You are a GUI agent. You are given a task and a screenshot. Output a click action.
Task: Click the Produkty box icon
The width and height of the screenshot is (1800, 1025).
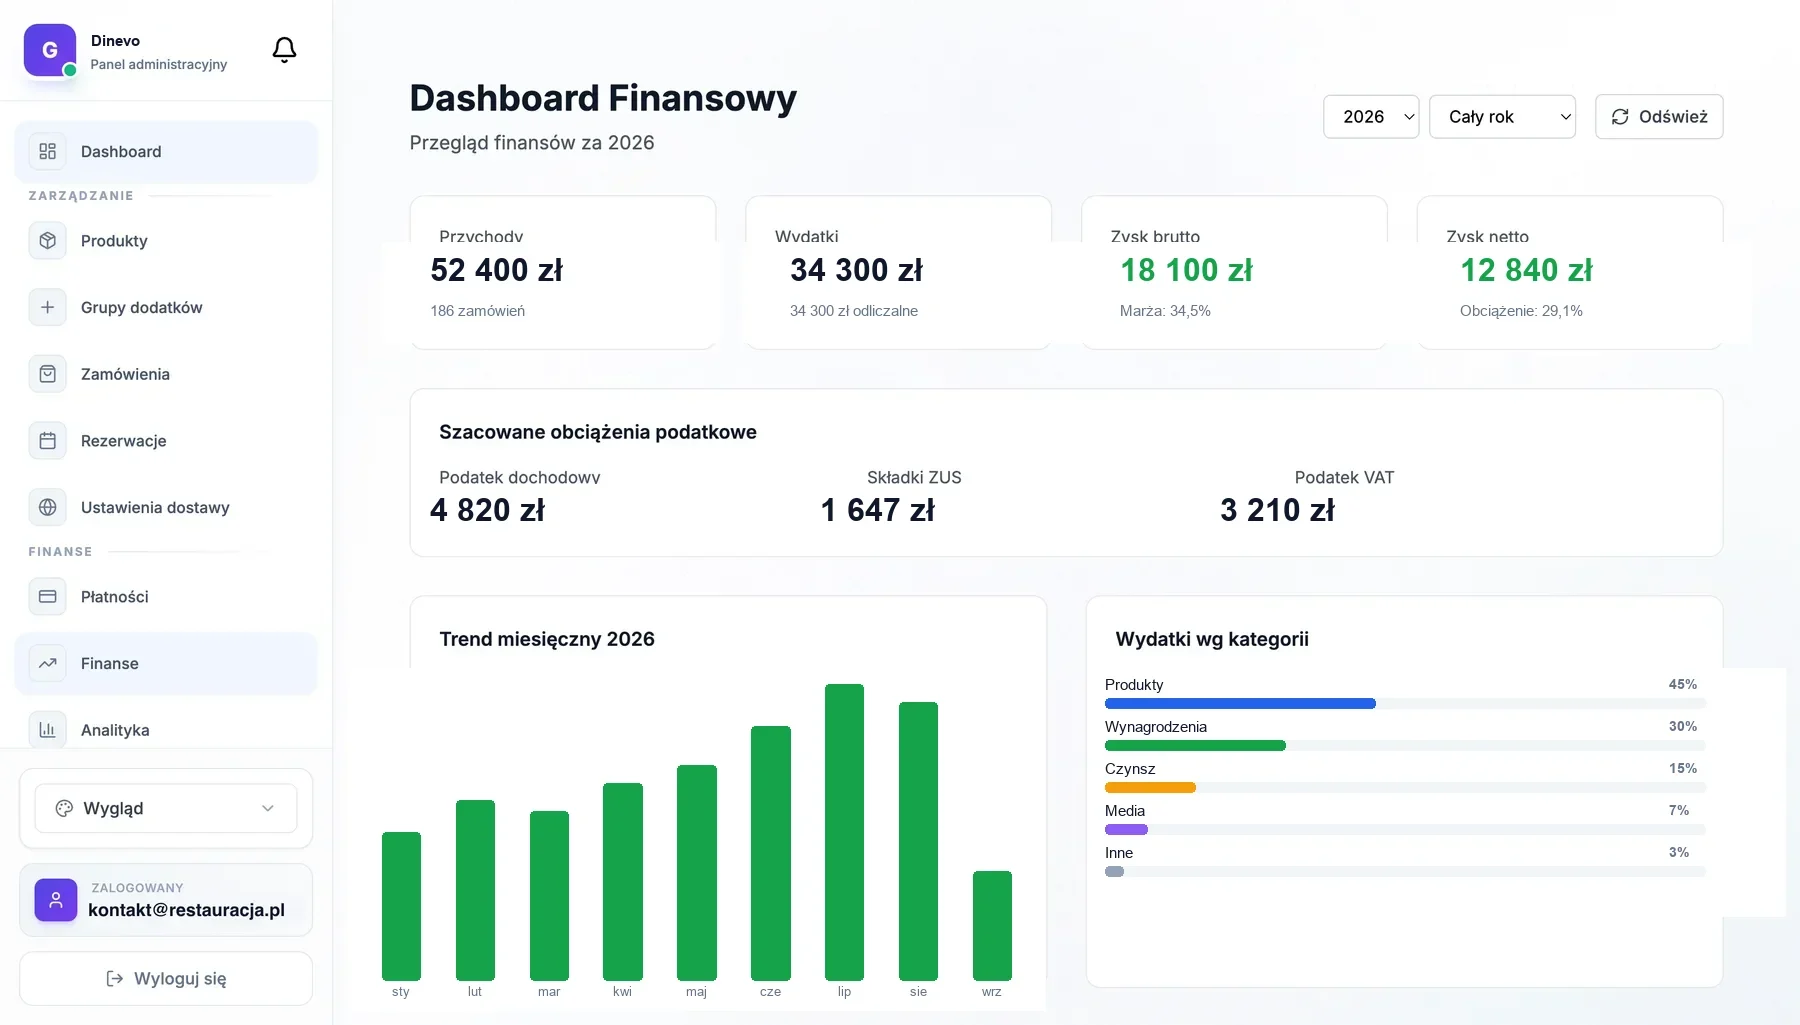pos(47,240)
